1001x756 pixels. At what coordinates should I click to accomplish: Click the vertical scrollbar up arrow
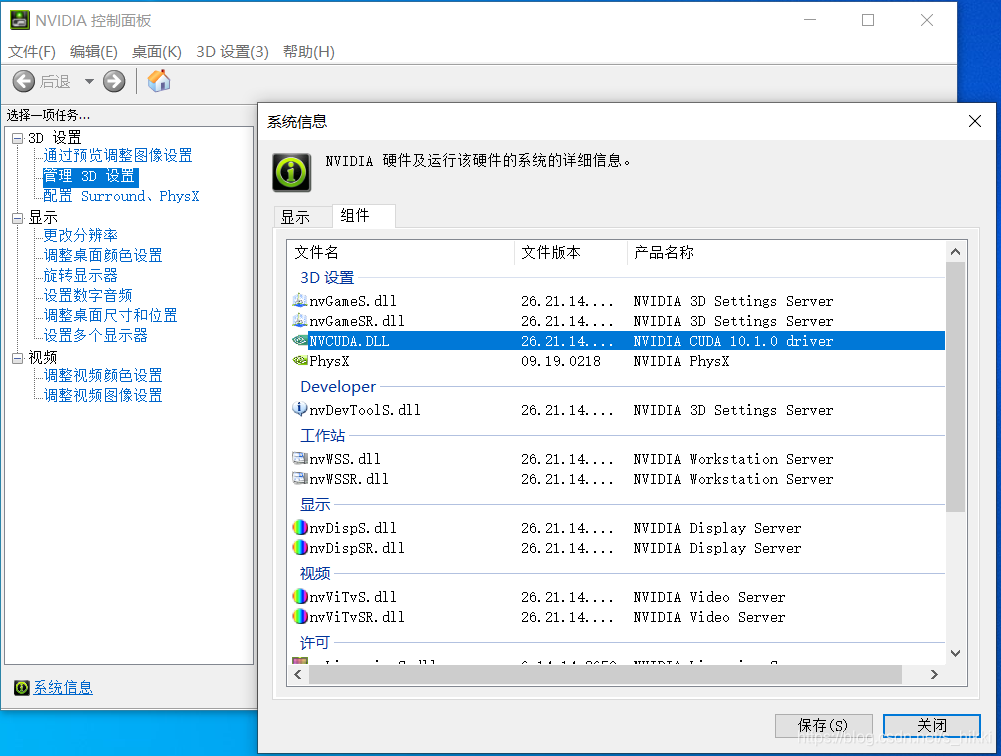click(x=956, y=252)
